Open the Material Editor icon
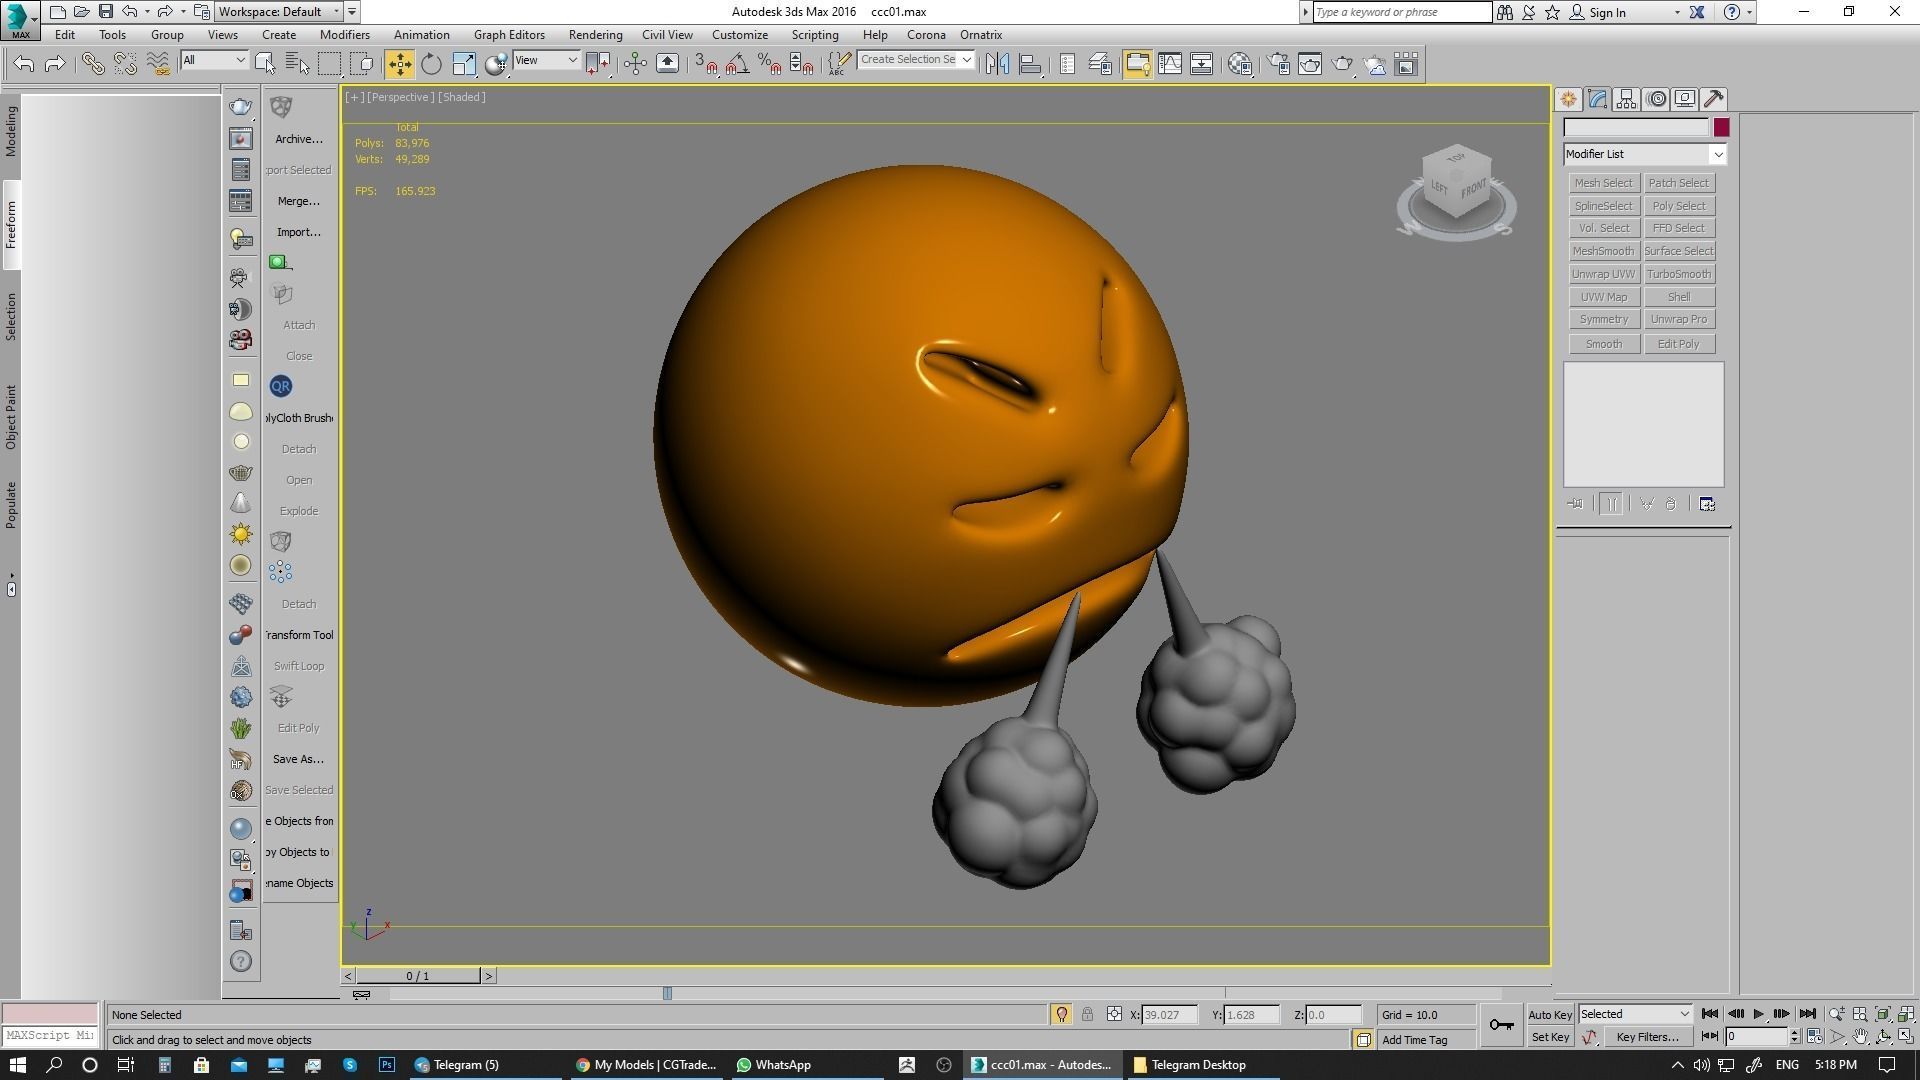 click(1240, 64)
